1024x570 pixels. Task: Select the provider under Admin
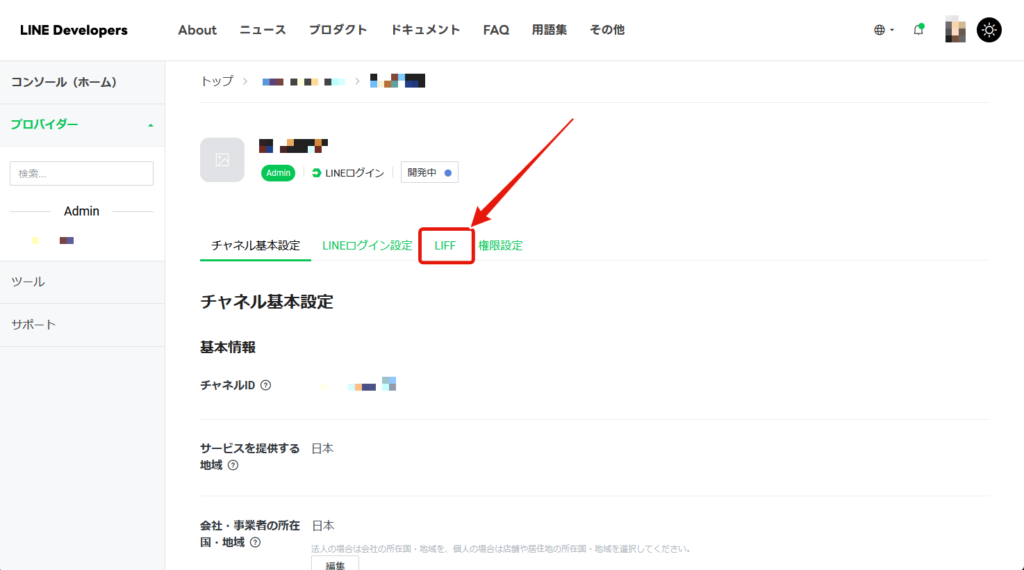(53, 240)
